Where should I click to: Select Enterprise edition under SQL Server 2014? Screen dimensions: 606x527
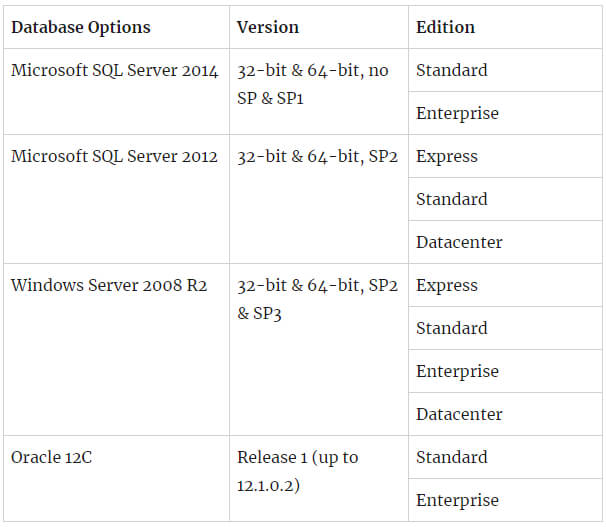click(505, 113)
